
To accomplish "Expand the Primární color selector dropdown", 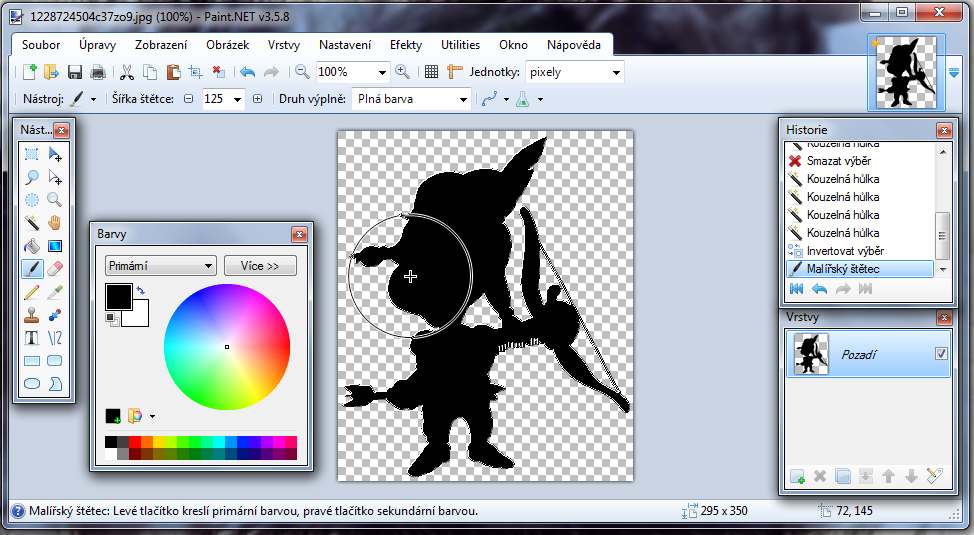I will pos(160,265).
